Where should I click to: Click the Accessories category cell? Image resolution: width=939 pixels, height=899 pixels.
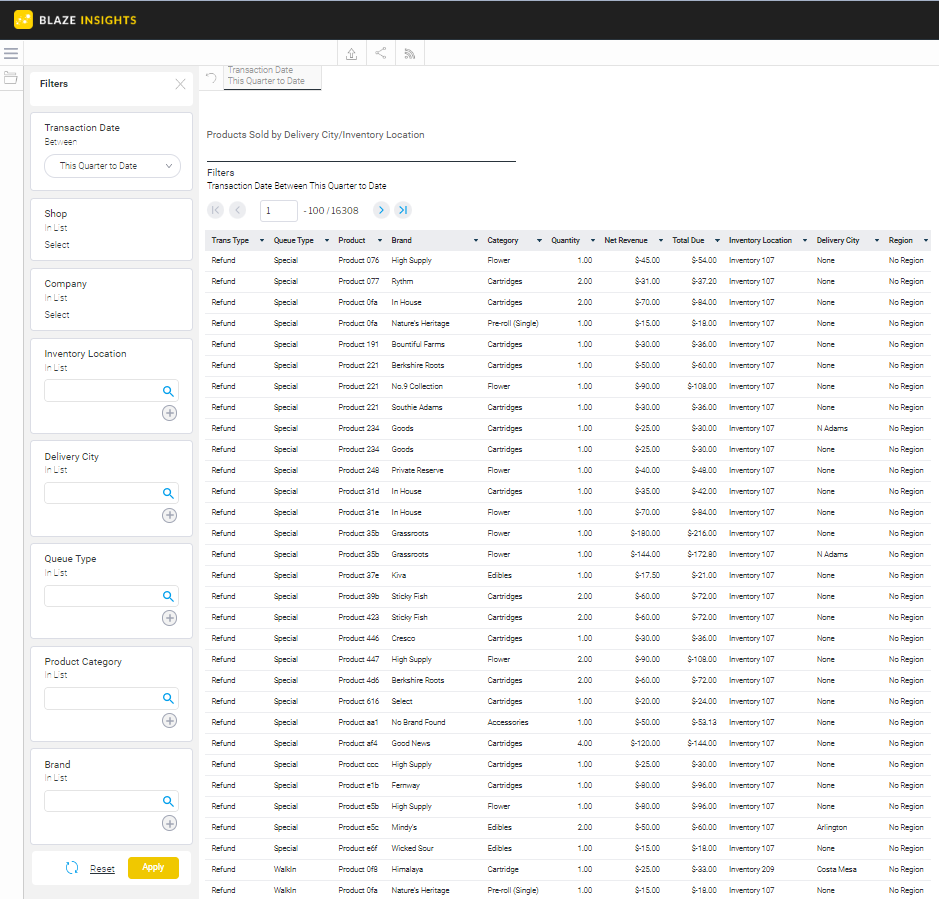pos(508,722)
